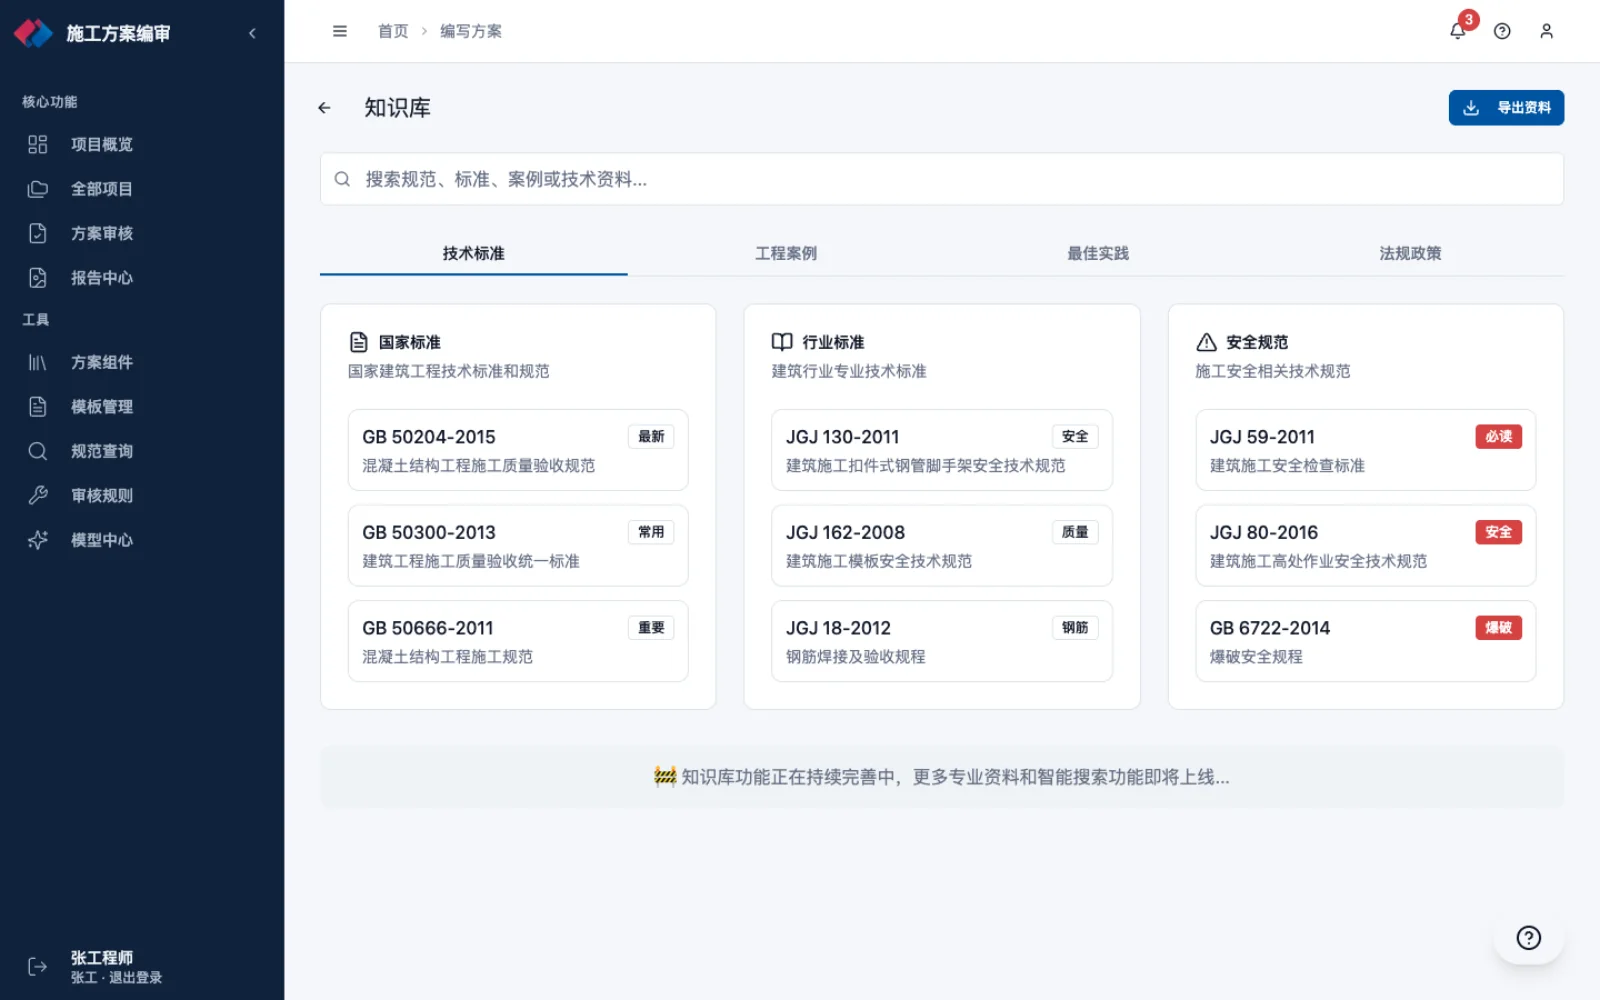Click the red 必读 tag
1600x1000 pixels.
[x=1498, y=437]
